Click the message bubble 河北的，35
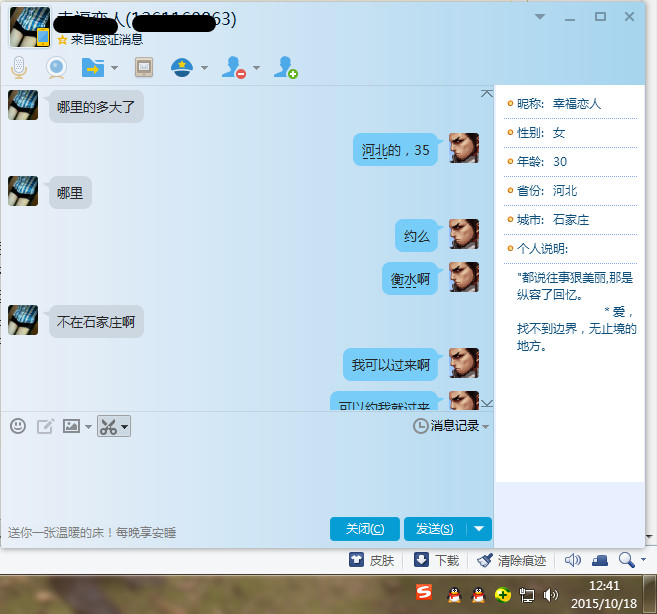Screen dimensions: 657x614 coord(396,150)
